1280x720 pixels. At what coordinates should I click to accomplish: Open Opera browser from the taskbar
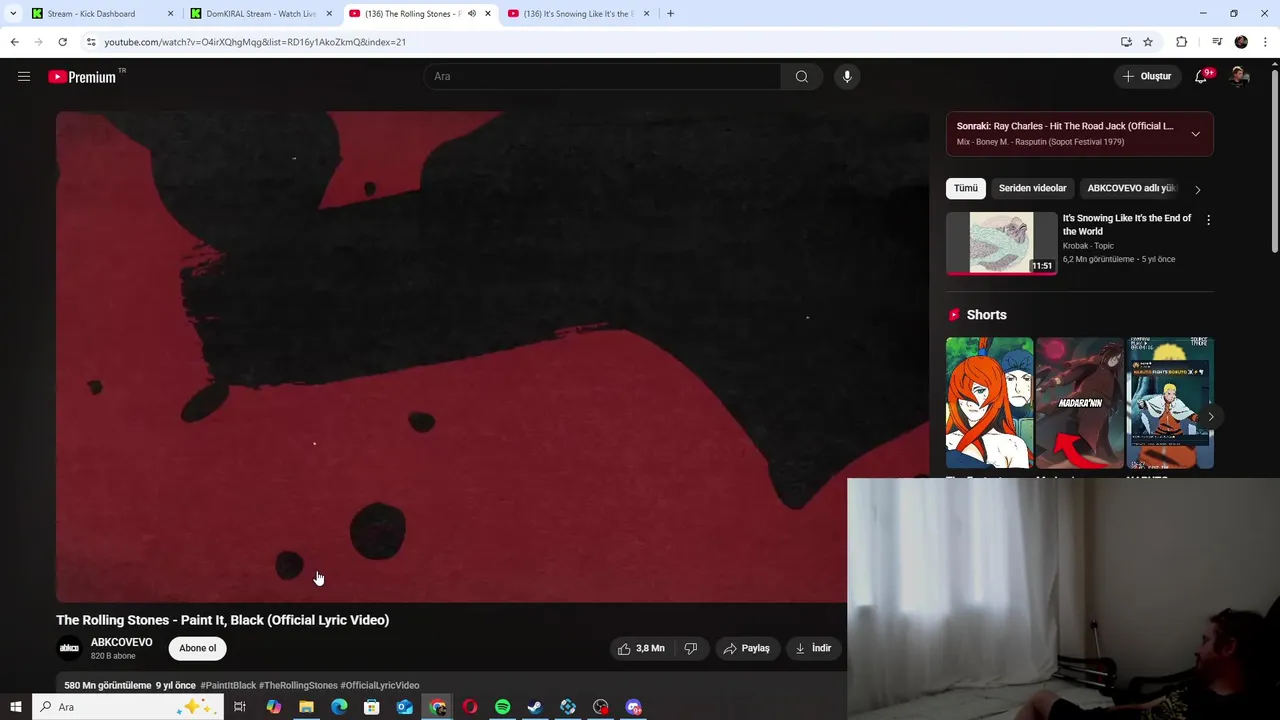click(469, 707)
